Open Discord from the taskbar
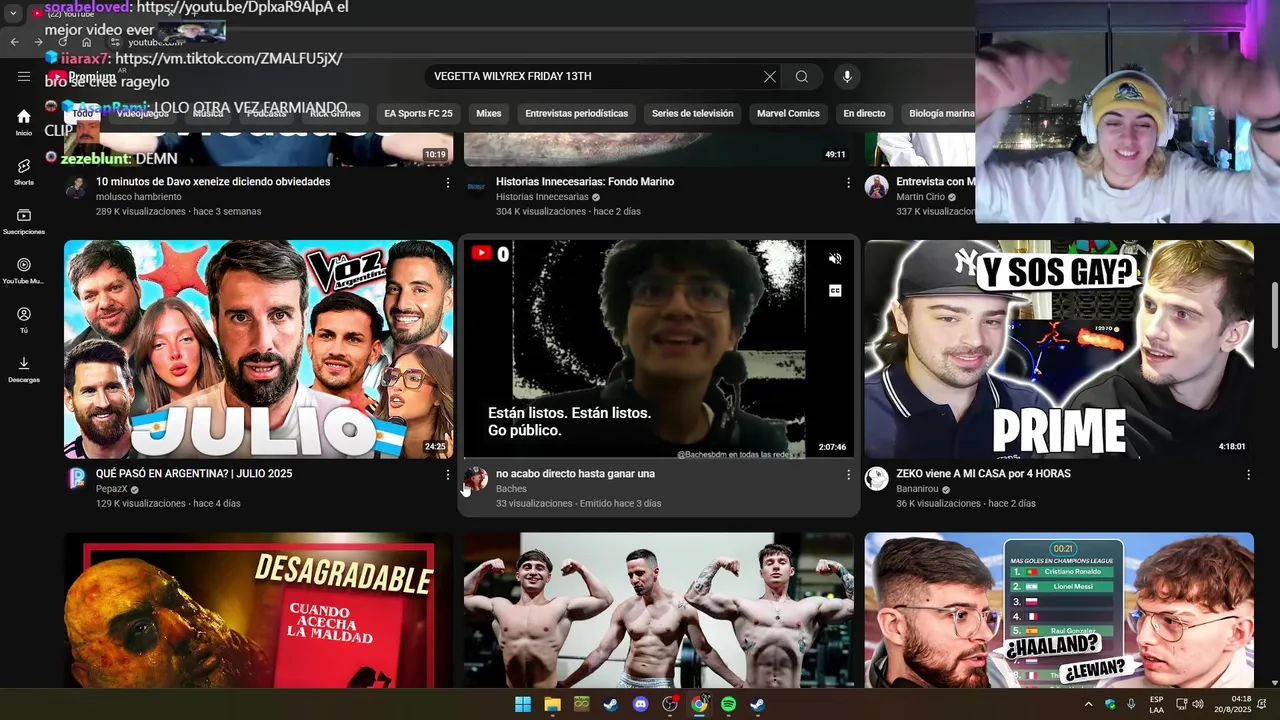The image size is (1280, 720). tap(641, 704)
